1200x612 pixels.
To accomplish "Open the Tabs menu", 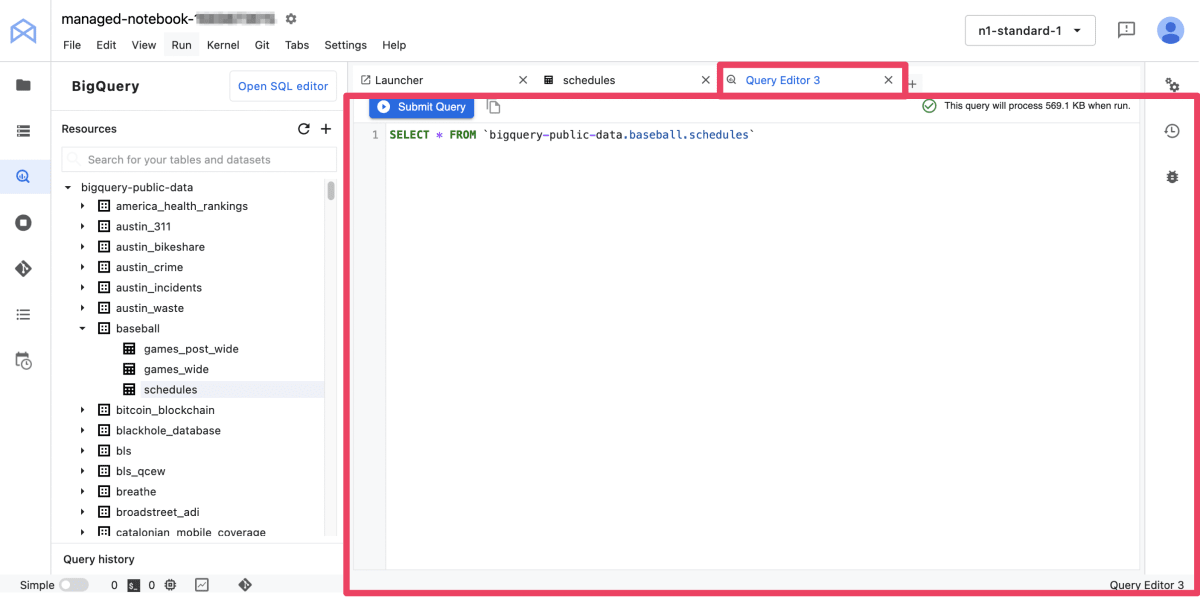I will pyautogui.click(x=297, y=45).
